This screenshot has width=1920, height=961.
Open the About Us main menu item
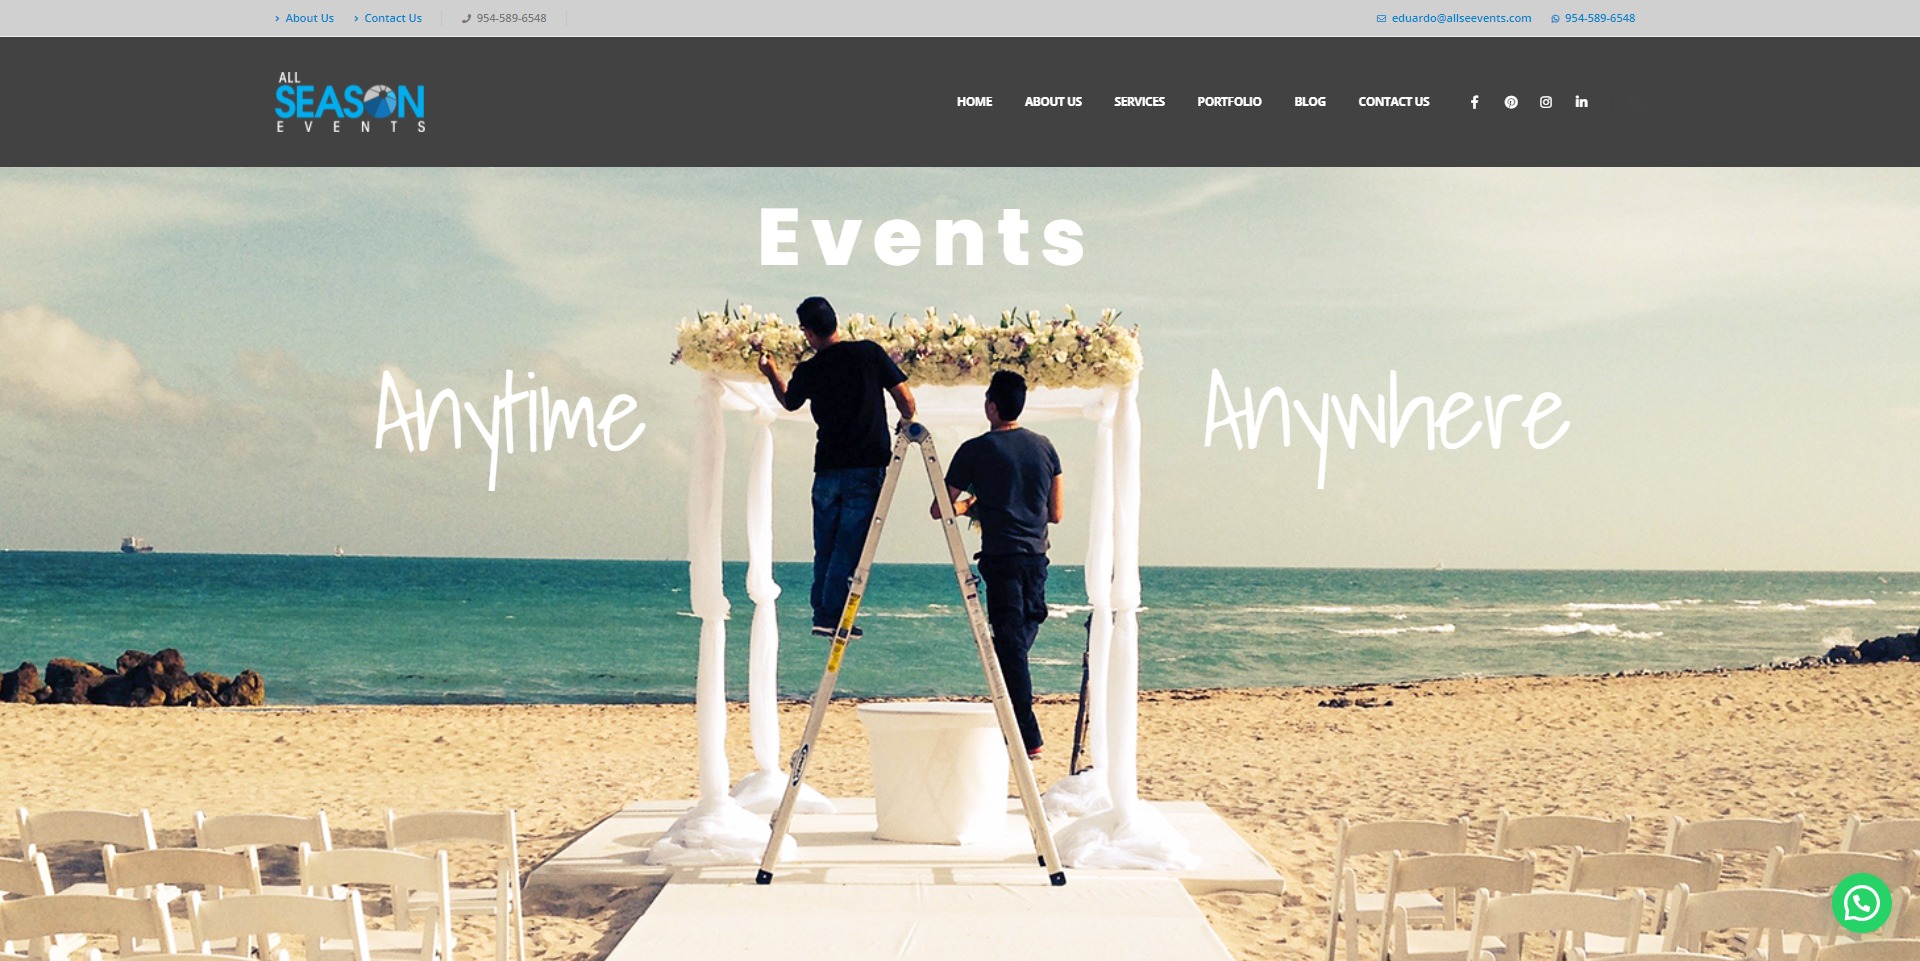click(1053, 102)
